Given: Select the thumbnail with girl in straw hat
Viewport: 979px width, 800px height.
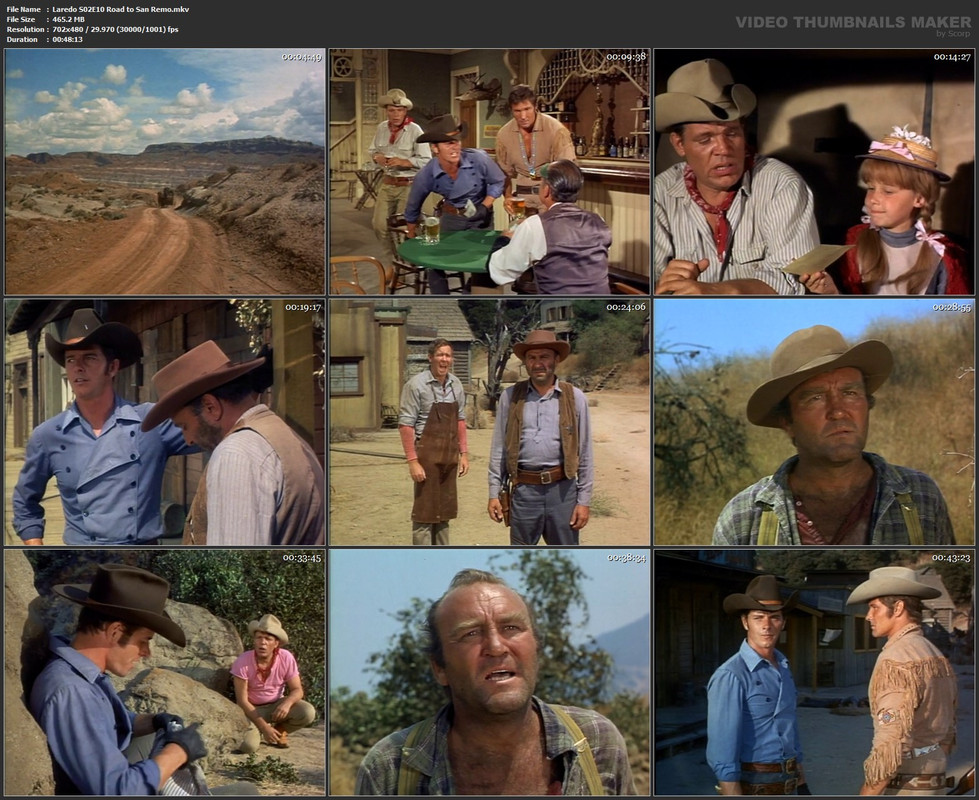Looking at the screenshot, I should pos(814,172).
